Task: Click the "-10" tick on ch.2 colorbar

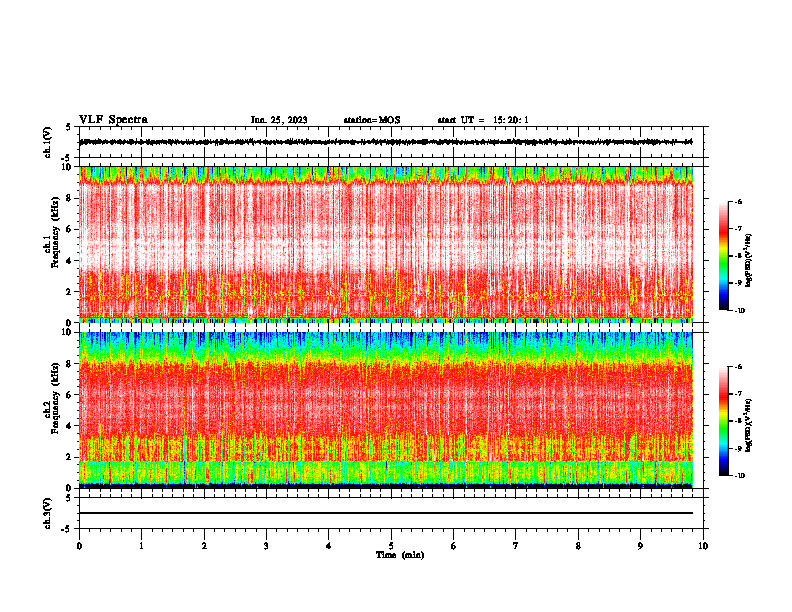Action: tap(739, 476)
